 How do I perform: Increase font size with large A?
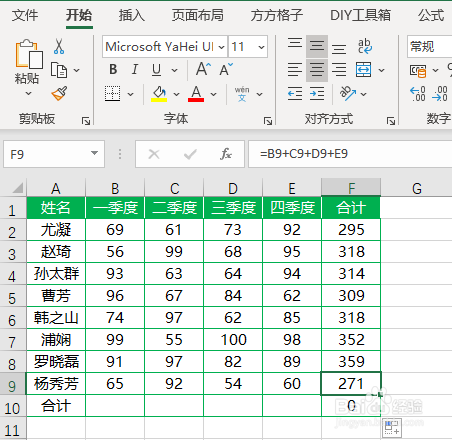pyautogui.click(x=203, y=69)
